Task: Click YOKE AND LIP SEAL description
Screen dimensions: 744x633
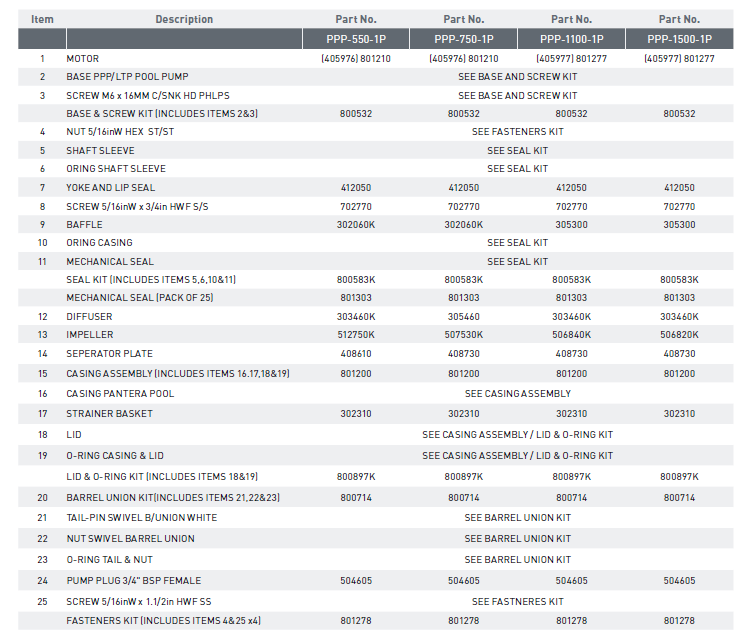Action: point(111,188)
